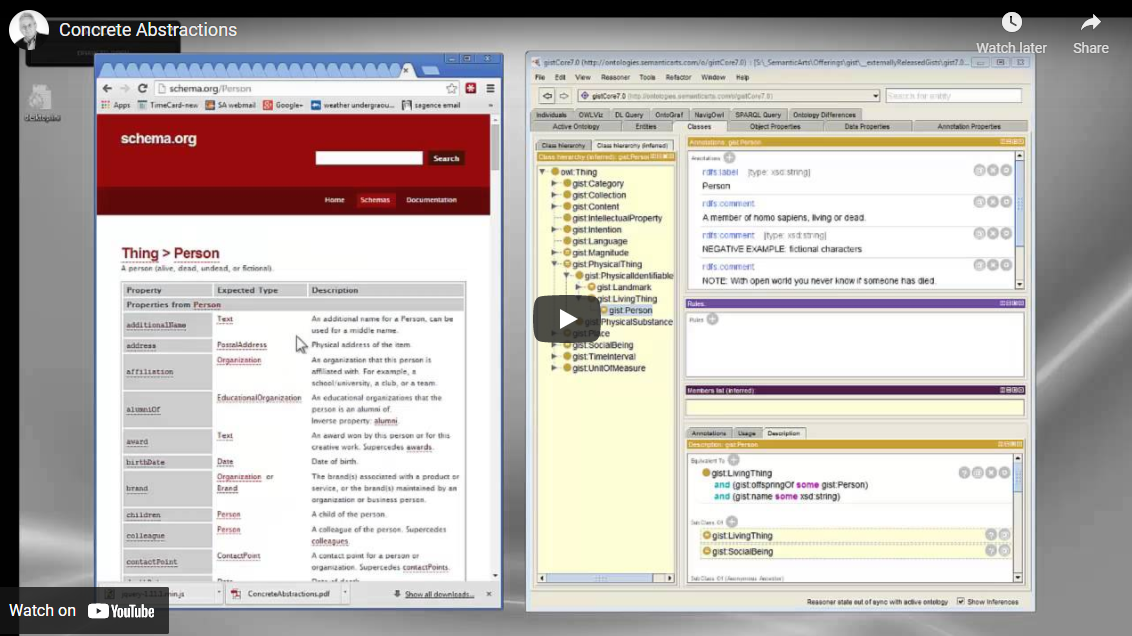Open ConcreteAbstractions.pdf download item
Screen dimensions: 1132x636
[282, 594]
